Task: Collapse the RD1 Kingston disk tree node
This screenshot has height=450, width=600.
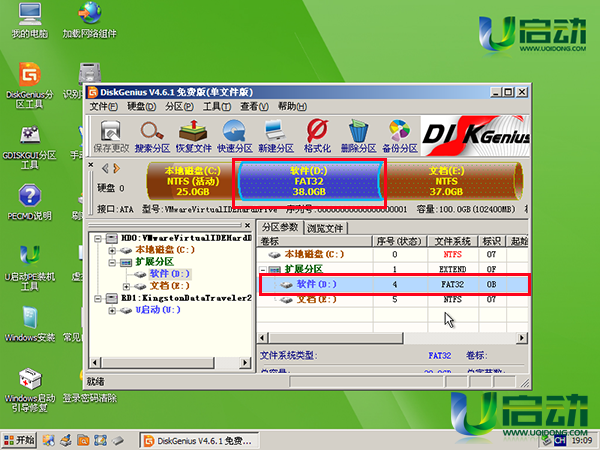Action: 98,298
